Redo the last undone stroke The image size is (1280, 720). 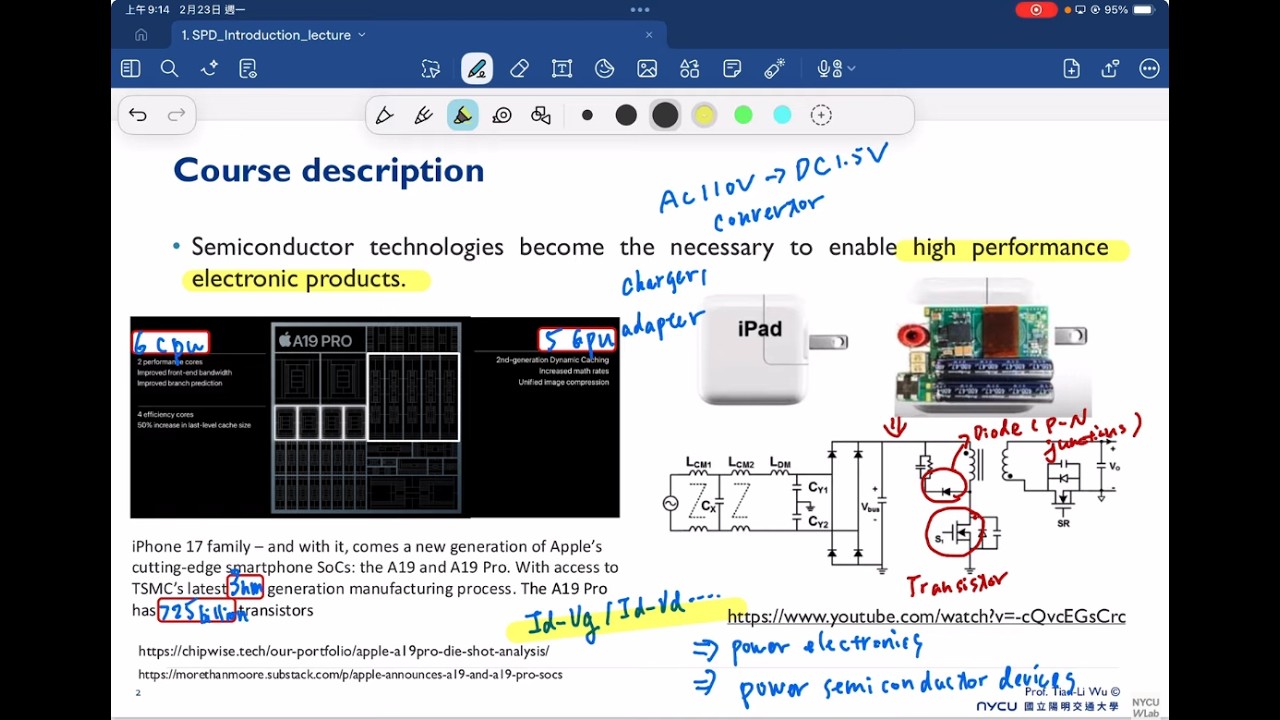176,115
